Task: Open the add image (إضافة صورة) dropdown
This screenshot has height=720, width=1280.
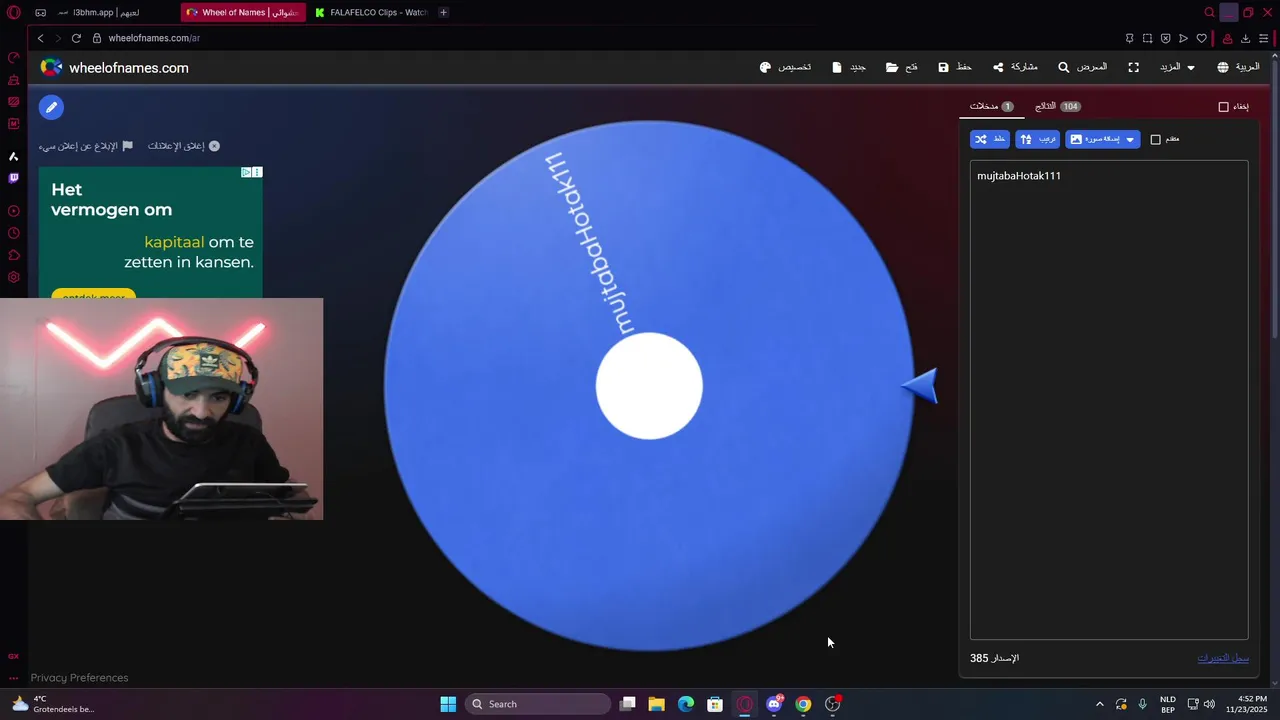Action: 1102,139
